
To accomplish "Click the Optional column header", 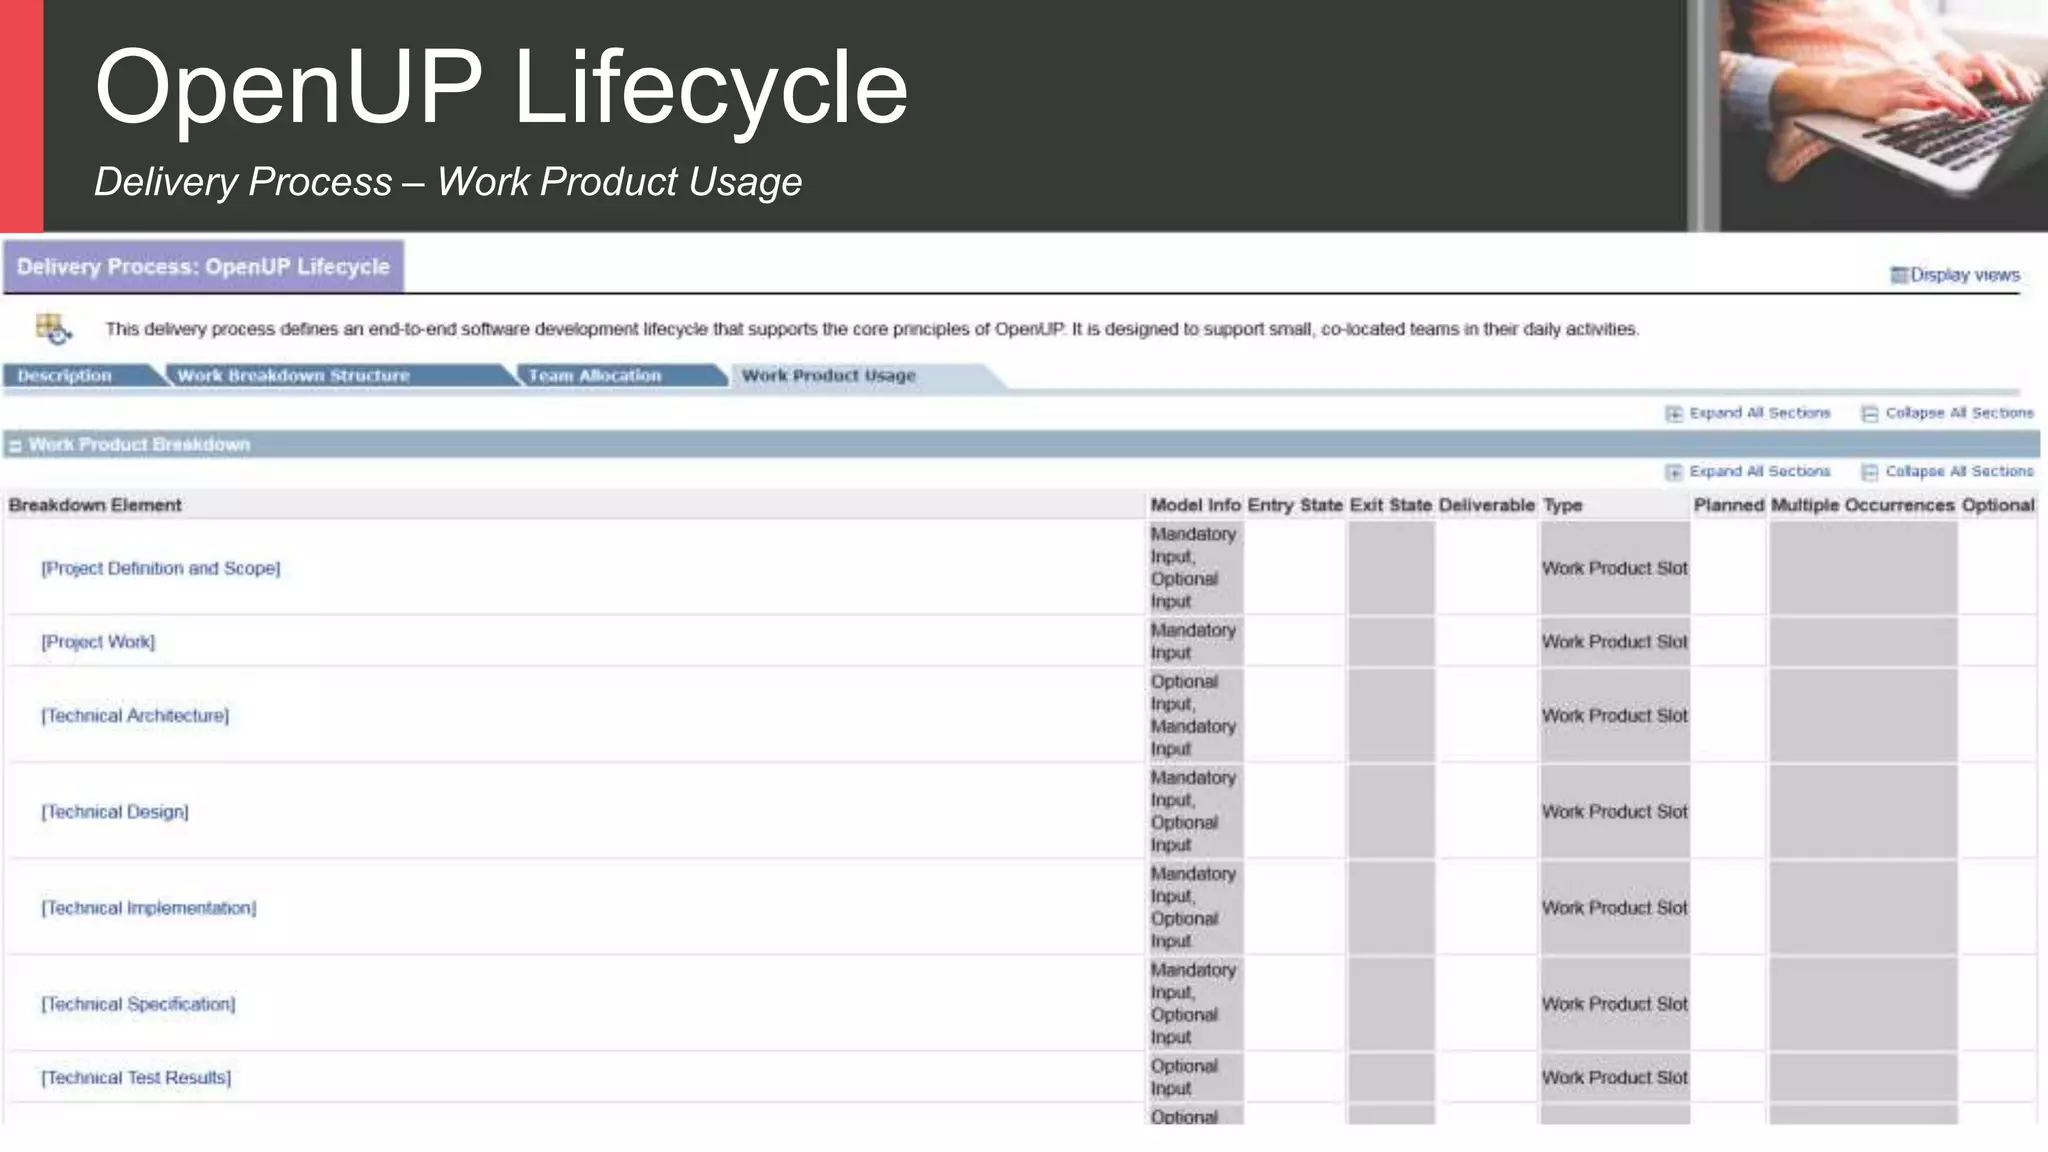I will (1998, 505).
